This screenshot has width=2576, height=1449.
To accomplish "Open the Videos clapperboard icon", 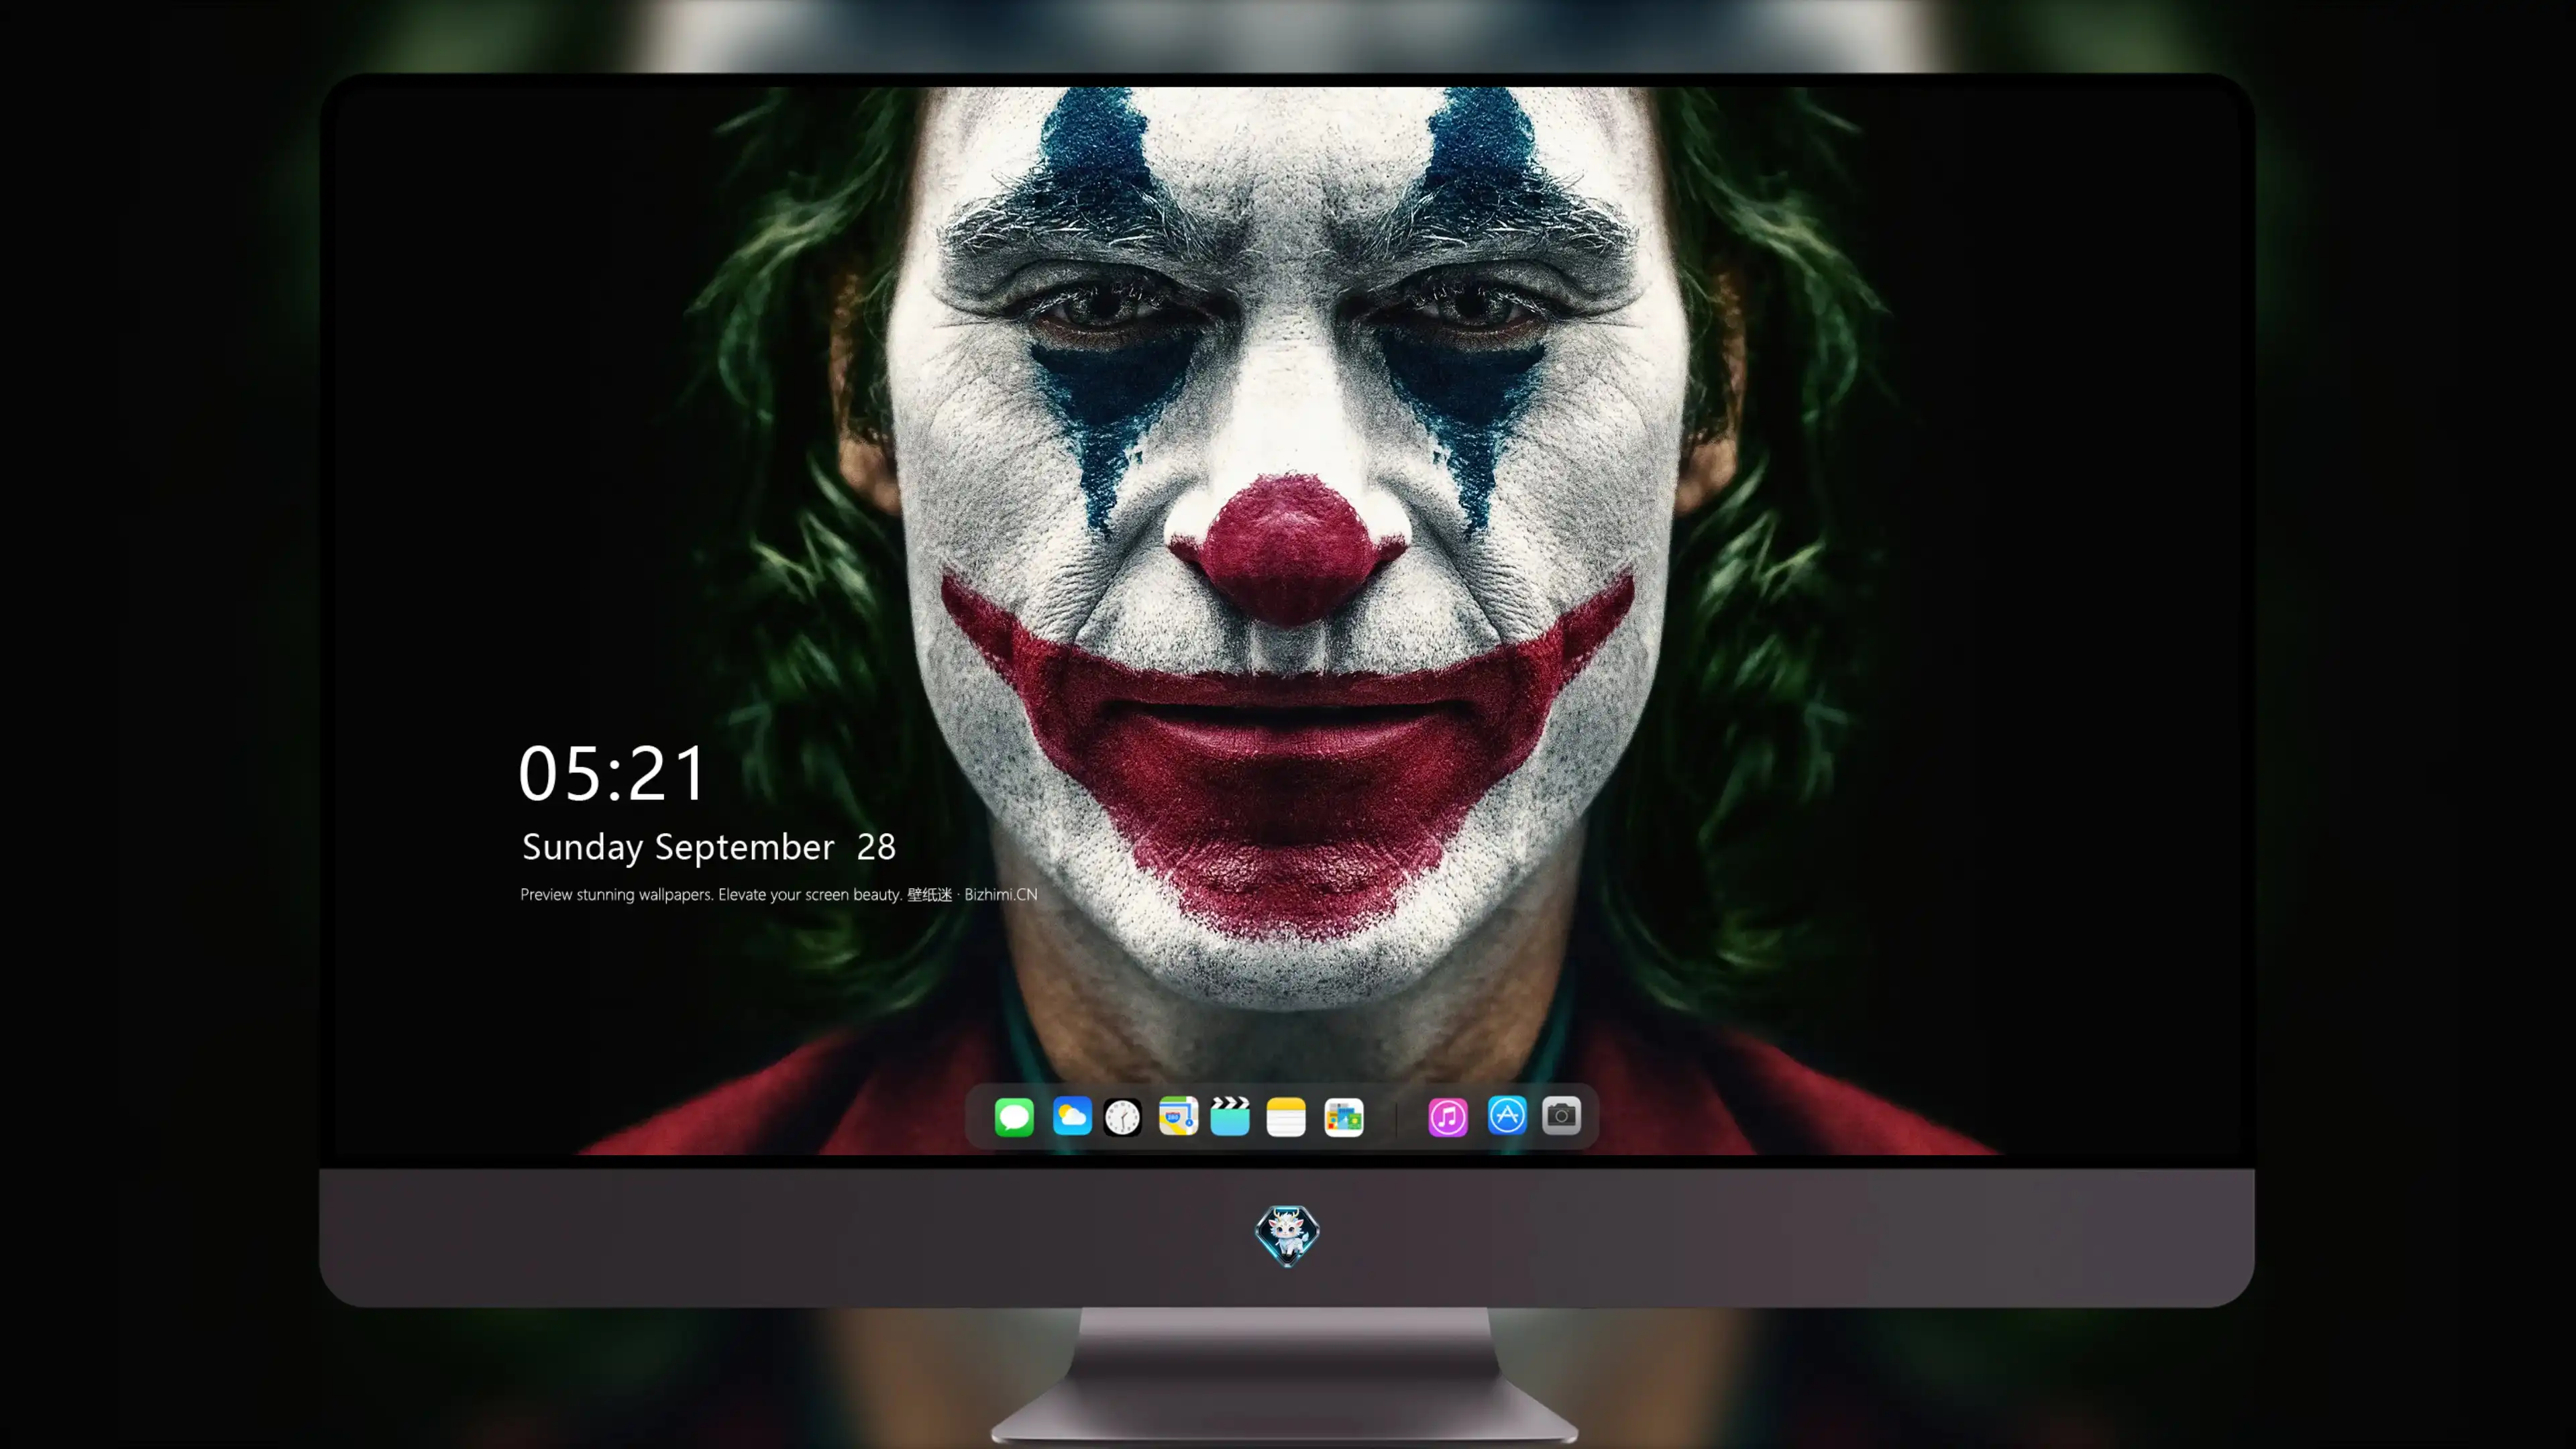I will tap(1230, 1116).
